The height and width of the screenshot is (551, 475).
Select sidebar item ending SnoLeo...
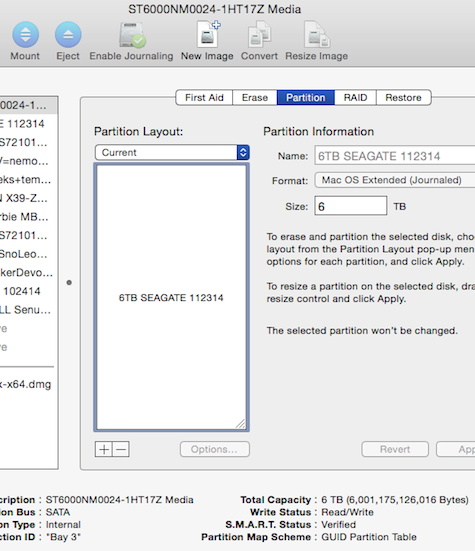[x=28, y=254]
